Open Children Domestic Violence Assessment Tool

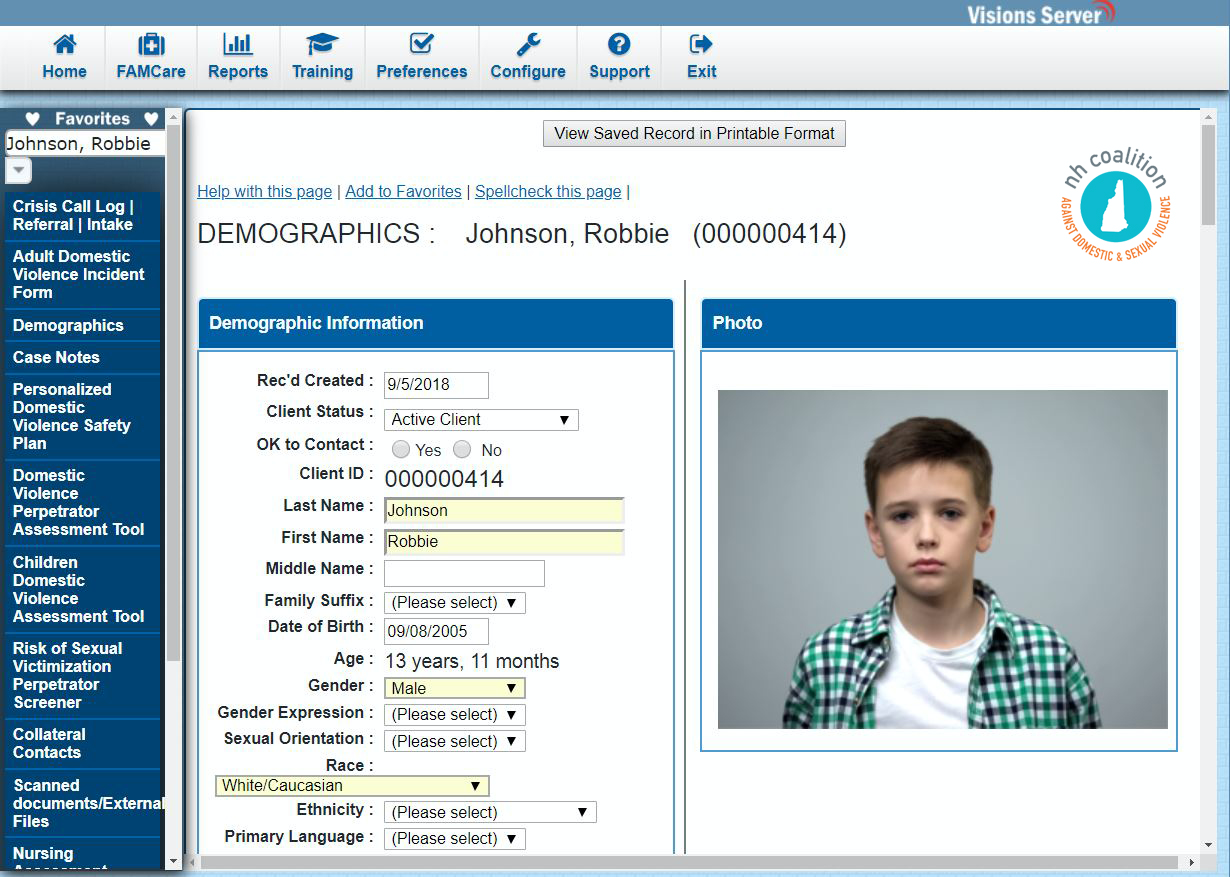pyautogui.click(x=82, y=589)
